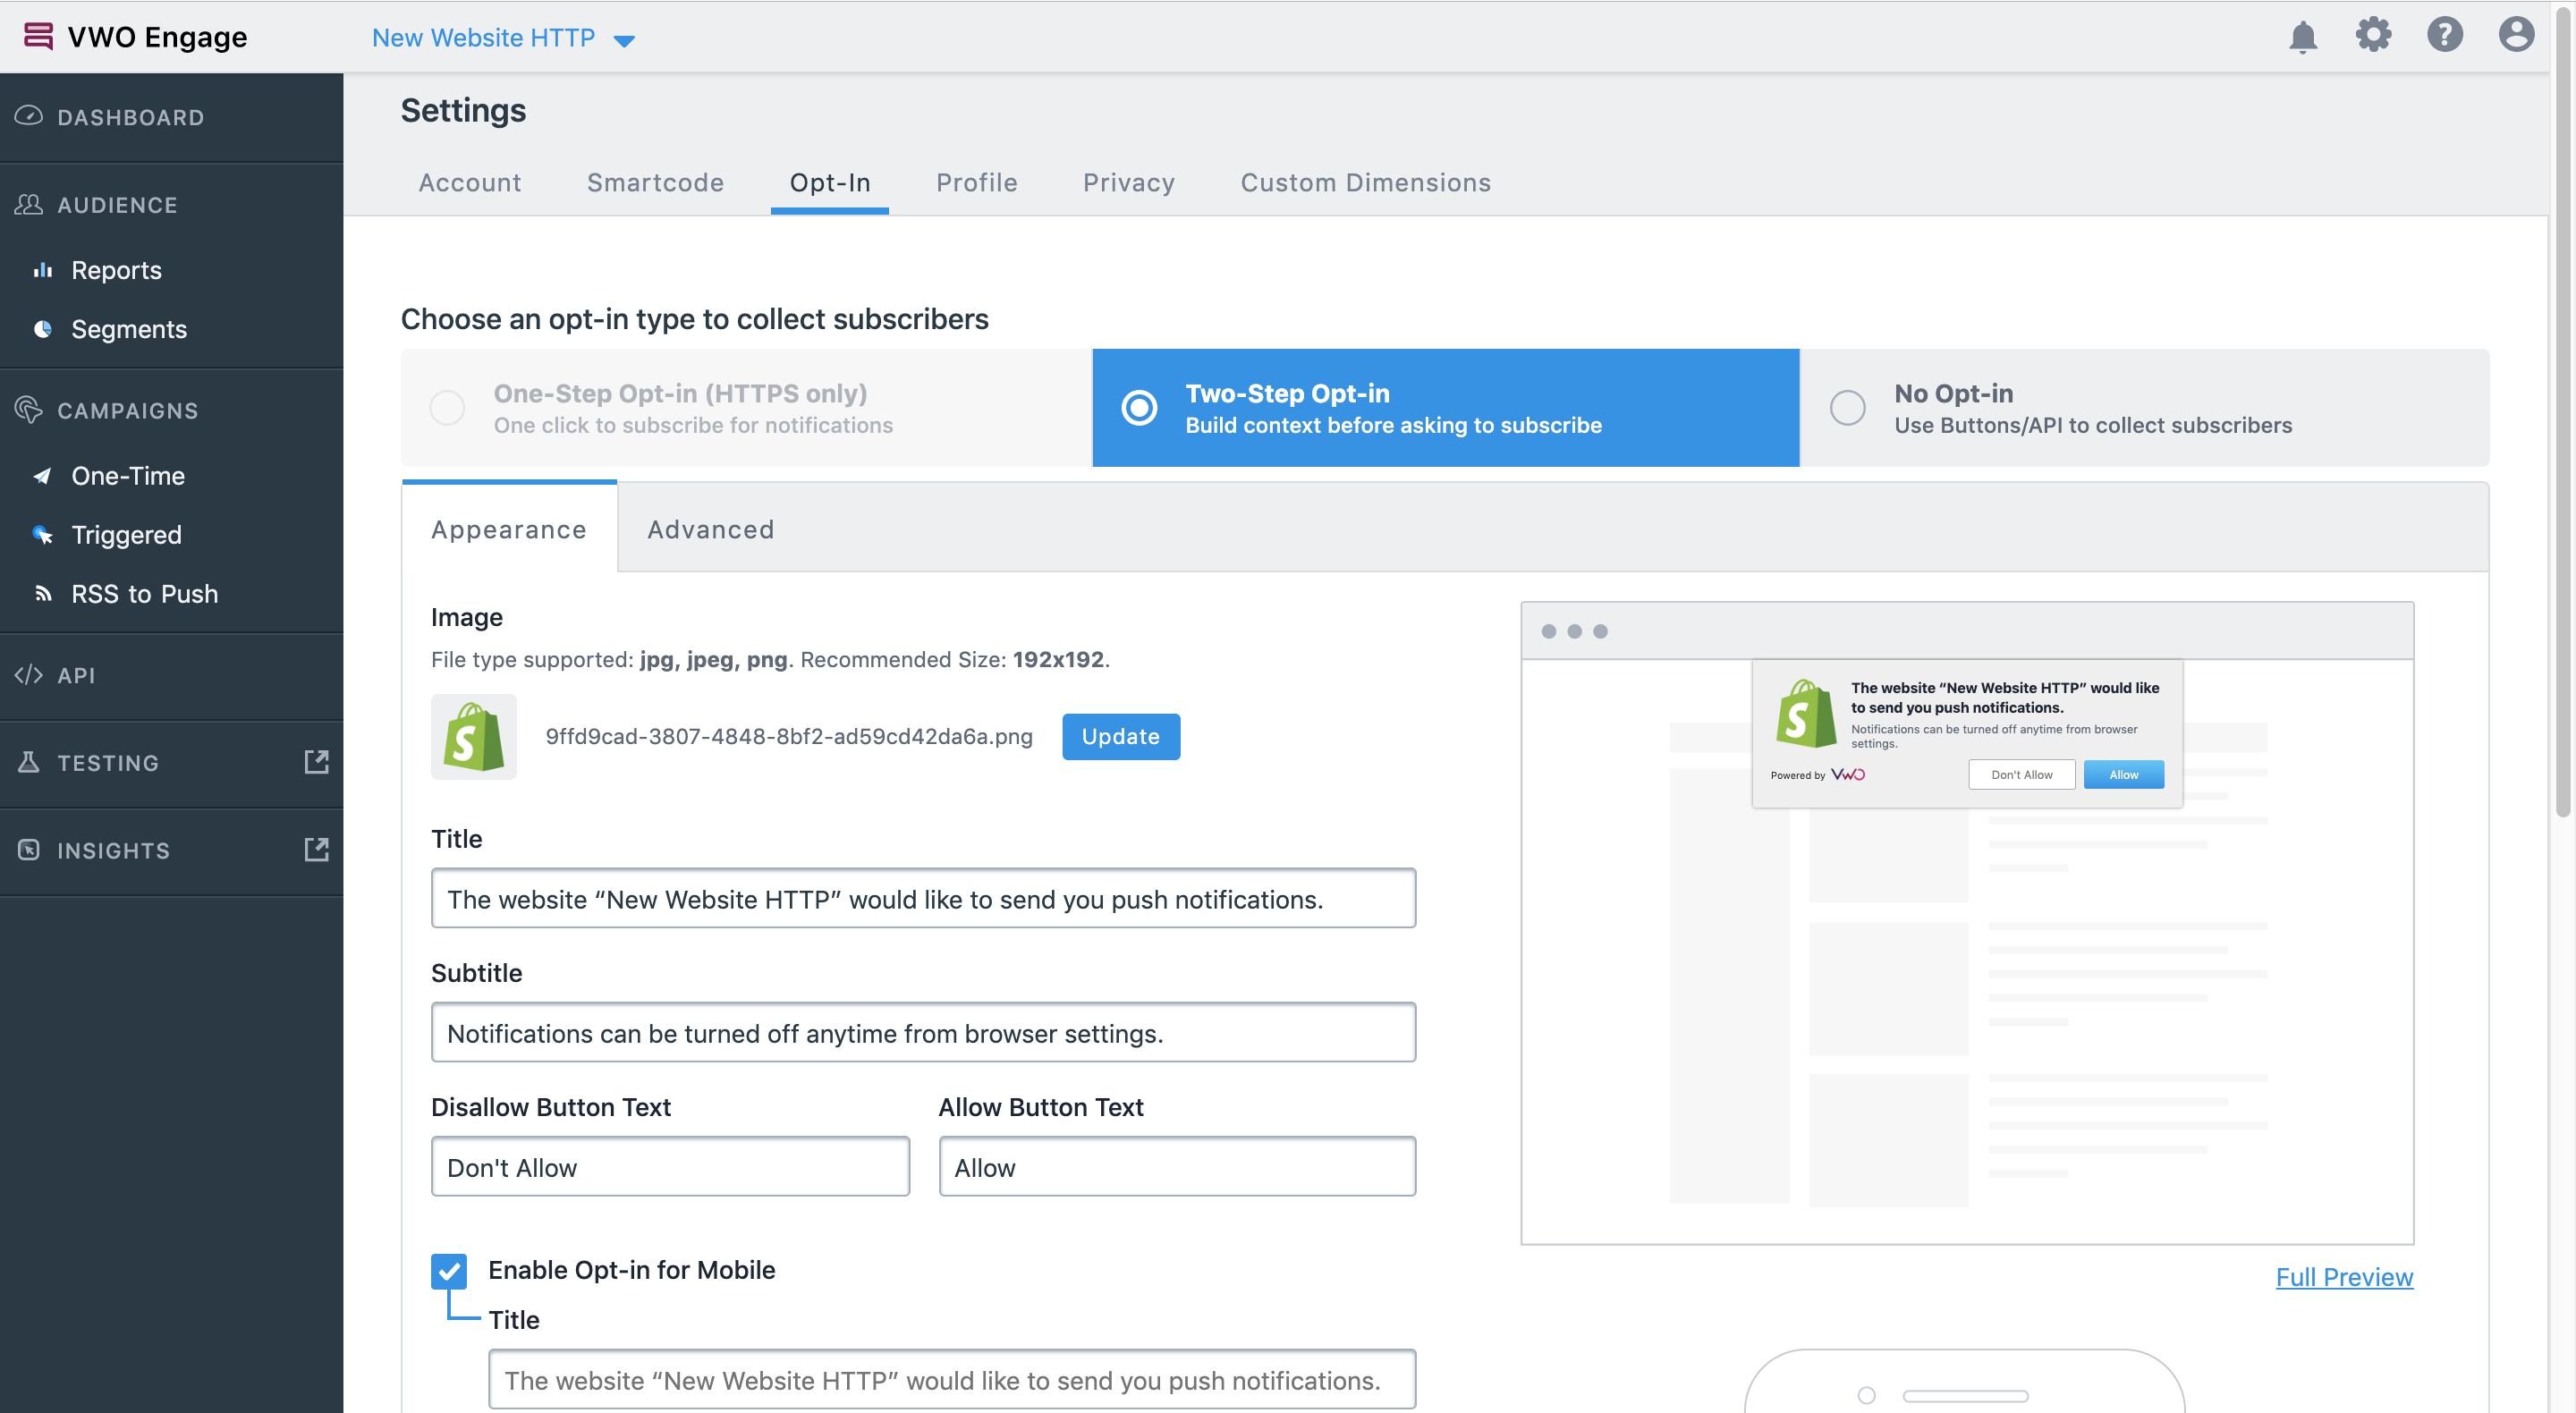2576x1413 pixels.
Task: Click the VWO Engage logo
Action: pos(135,37)
